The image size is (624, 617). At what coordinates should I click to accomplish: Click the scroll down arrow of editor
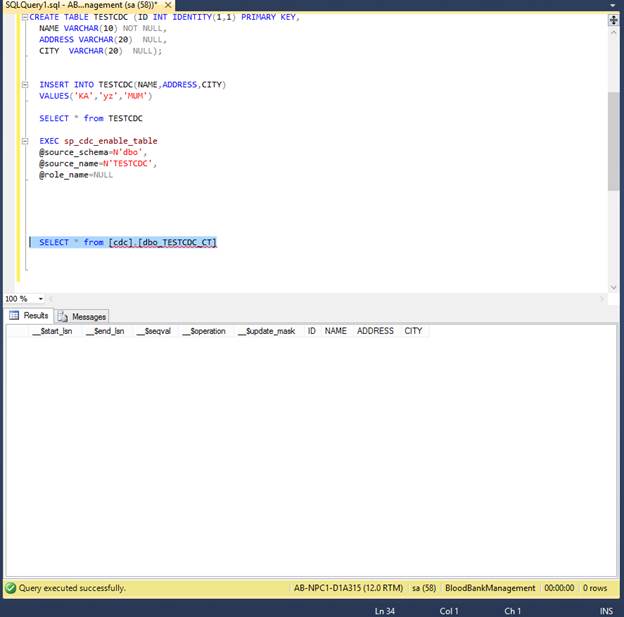click(613, 287)
